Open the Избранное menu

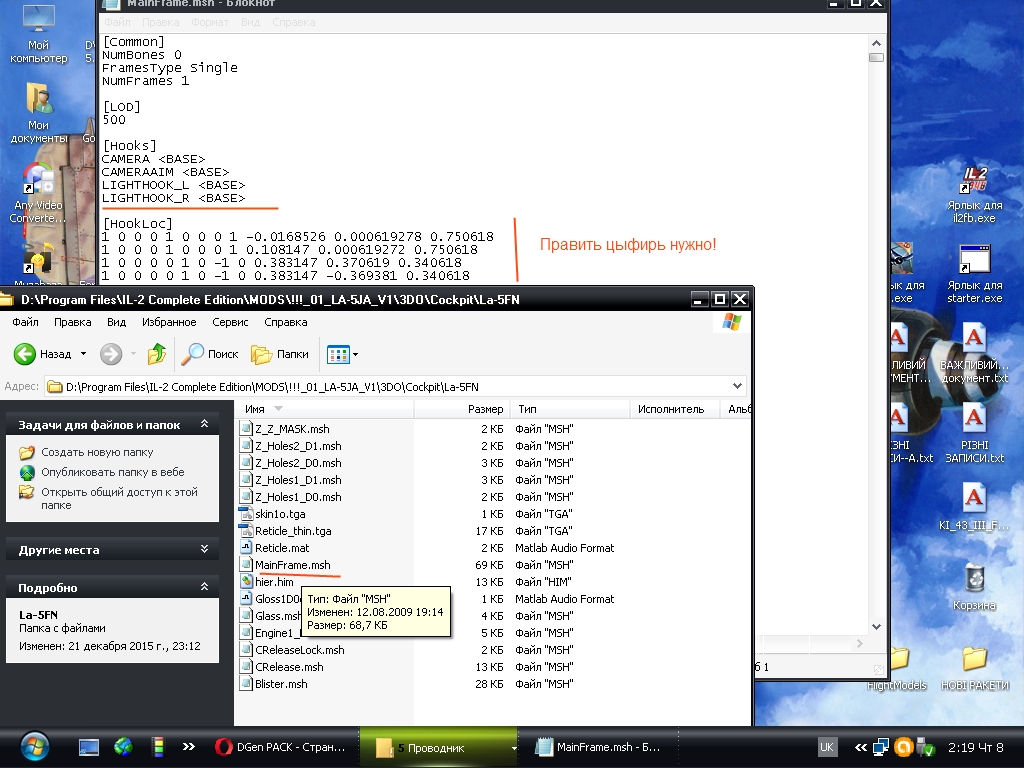coord(169,322)
